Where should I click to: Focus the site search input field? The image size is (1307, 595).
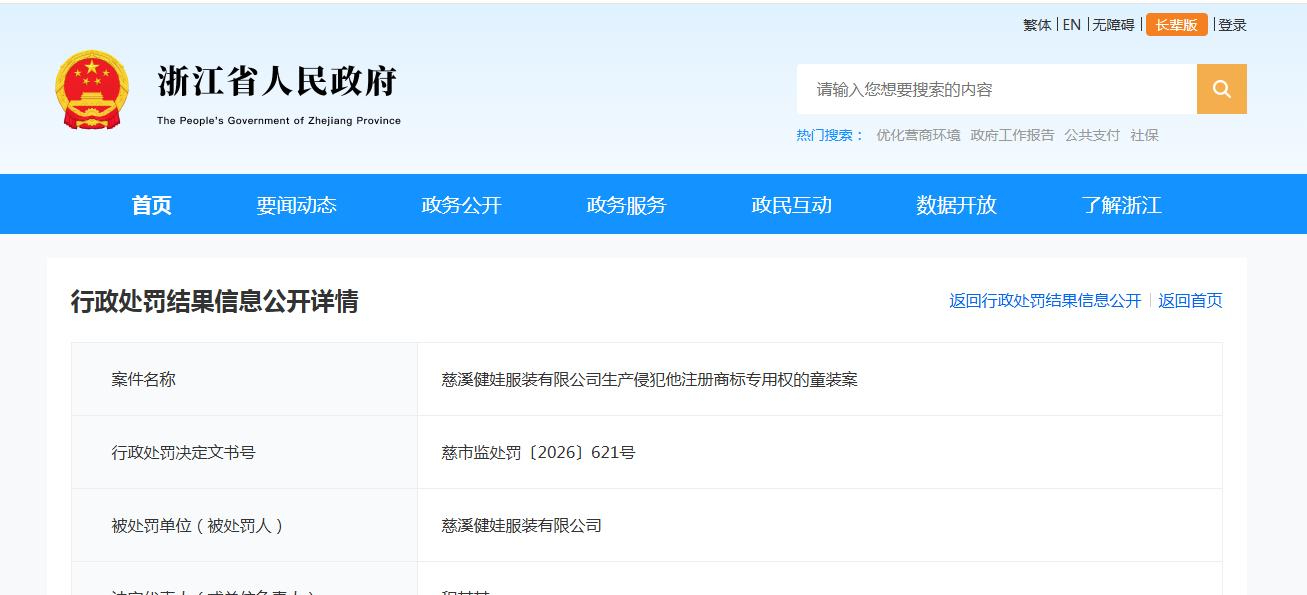pos(997,89)
